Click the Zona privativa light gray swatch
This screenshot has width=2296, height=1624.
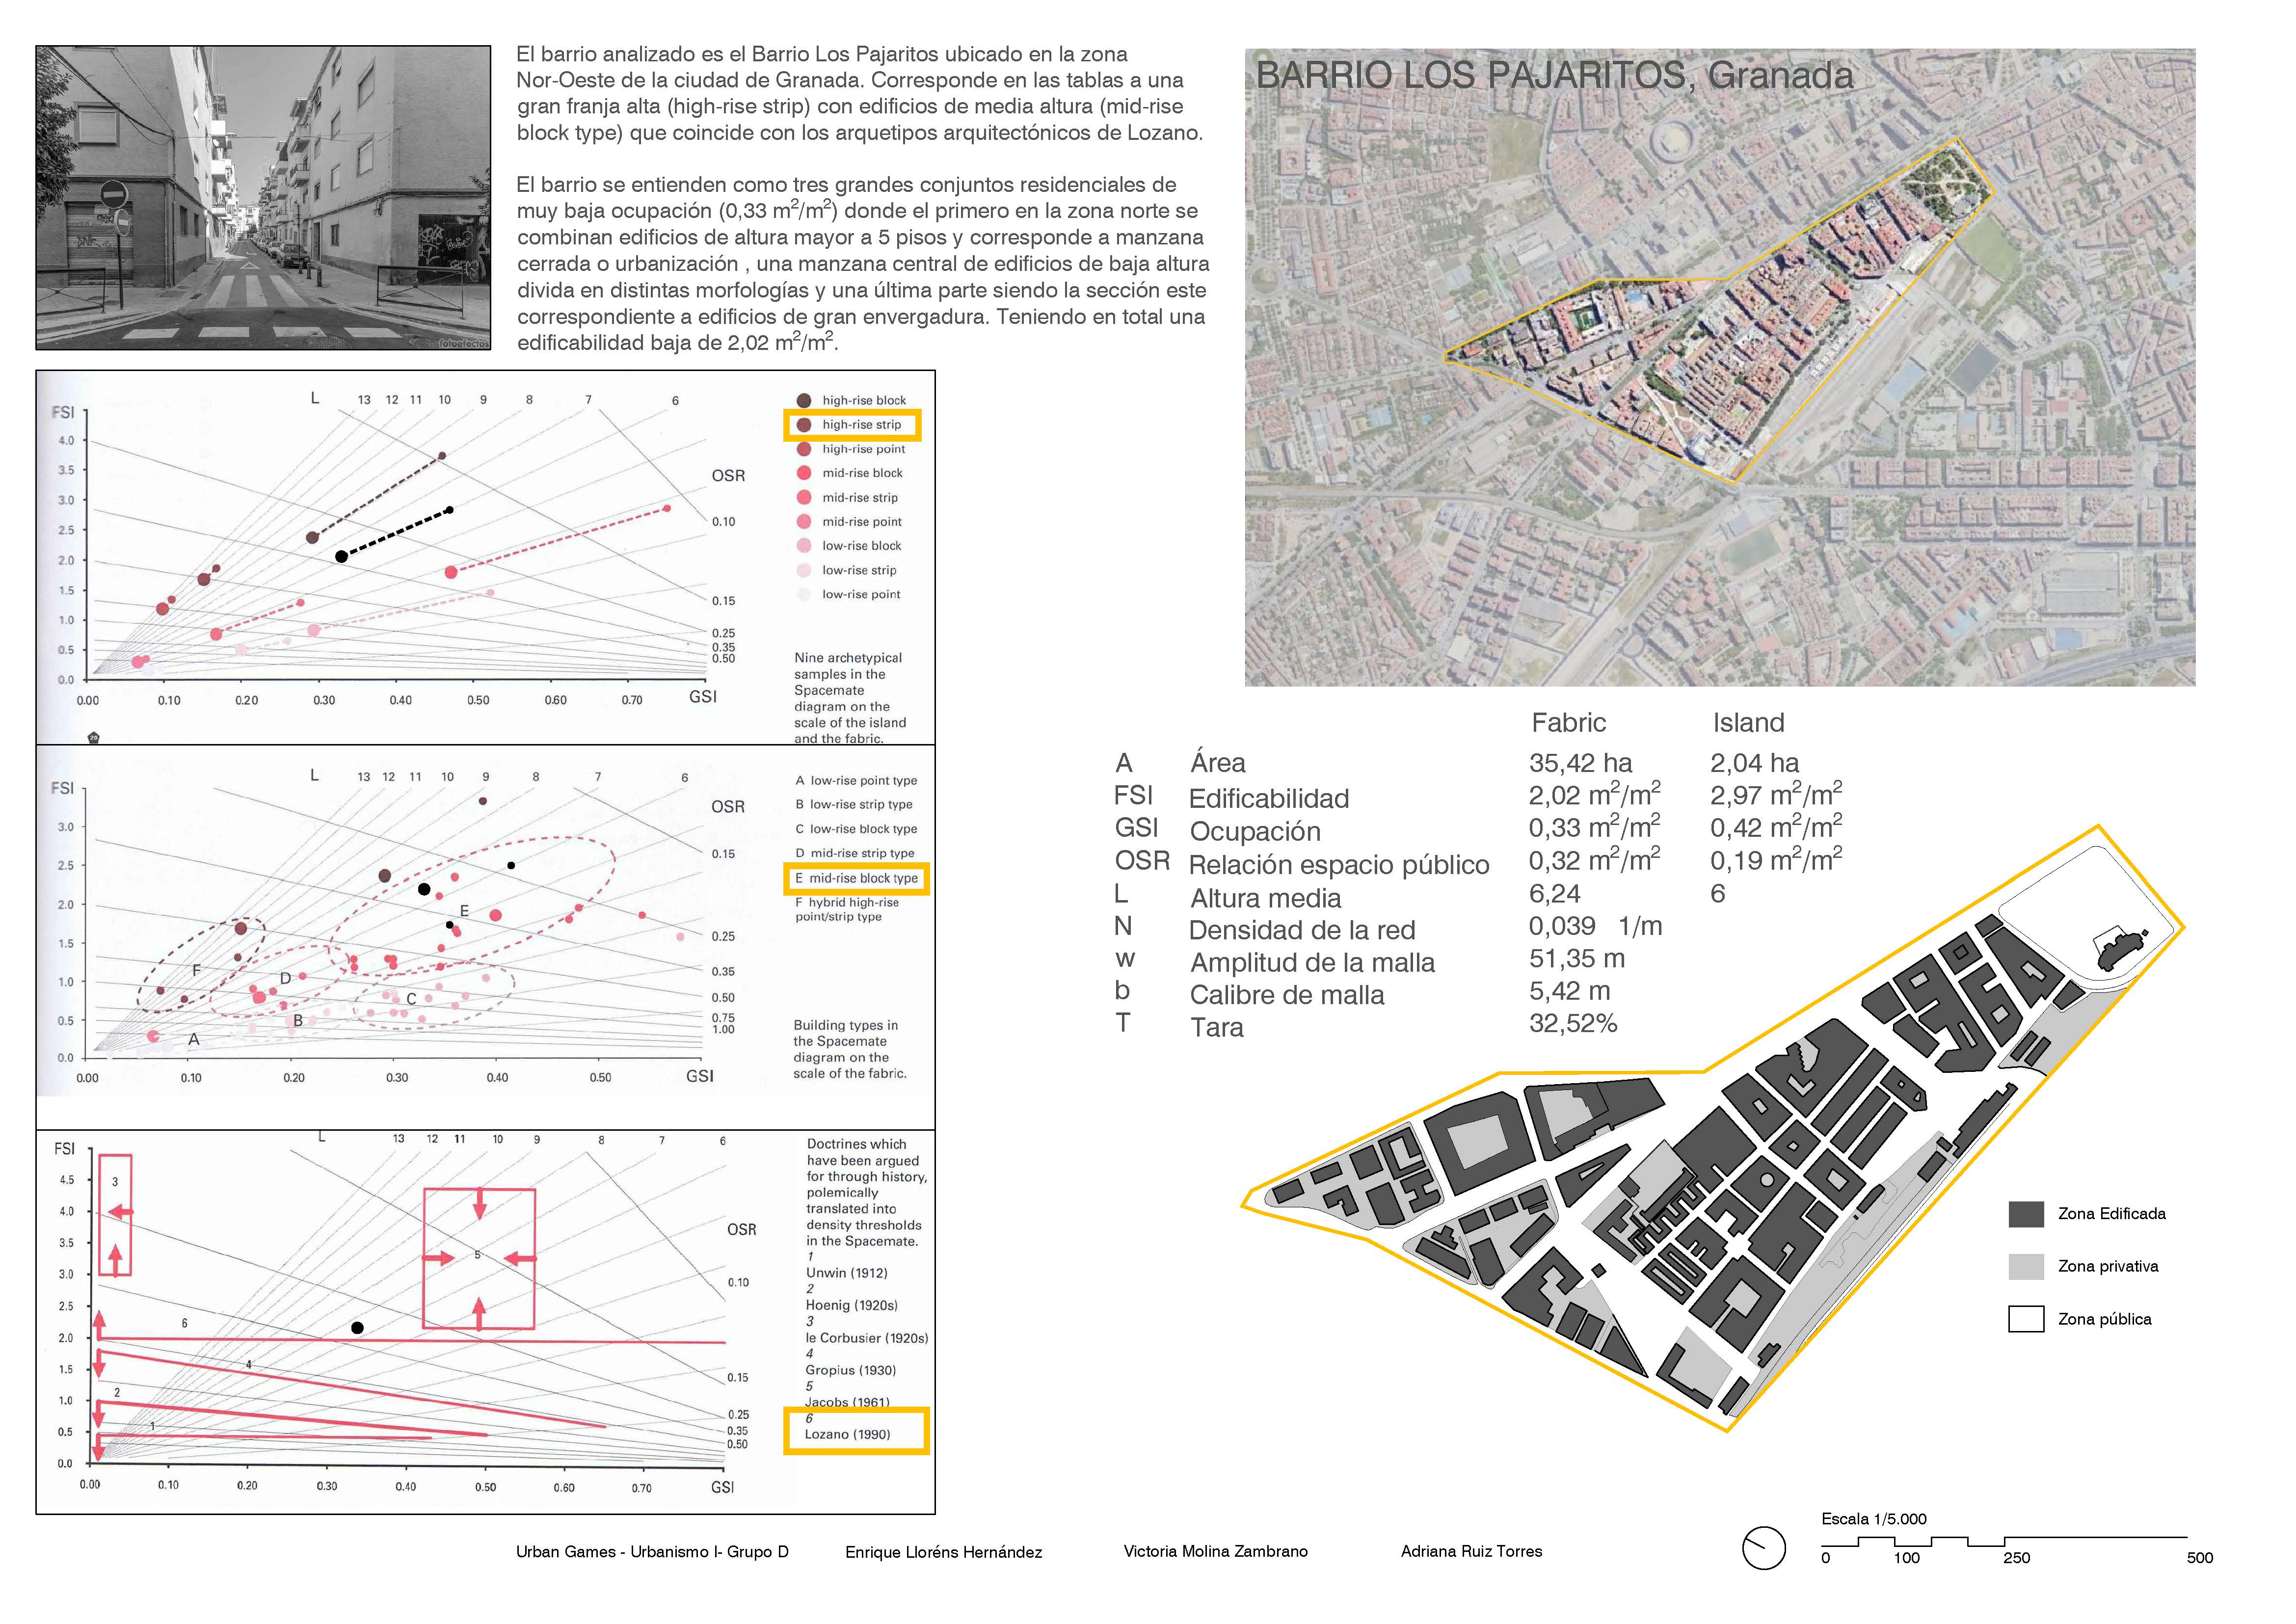pos(2026,1266)
